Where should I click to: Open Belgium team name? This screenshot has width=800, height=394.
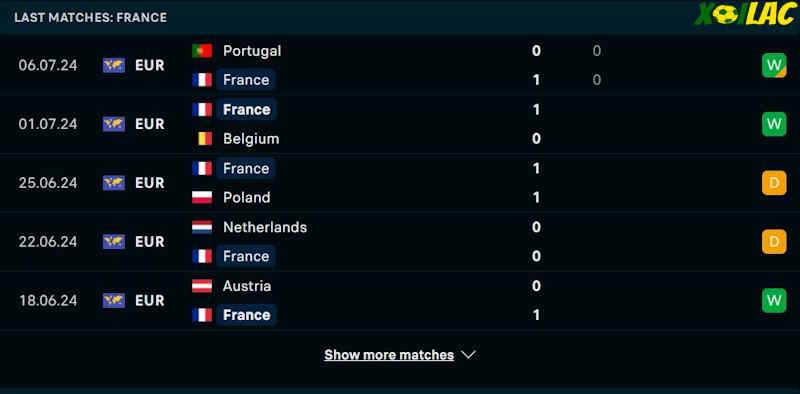pyautogui.click(x=251, y=139)
